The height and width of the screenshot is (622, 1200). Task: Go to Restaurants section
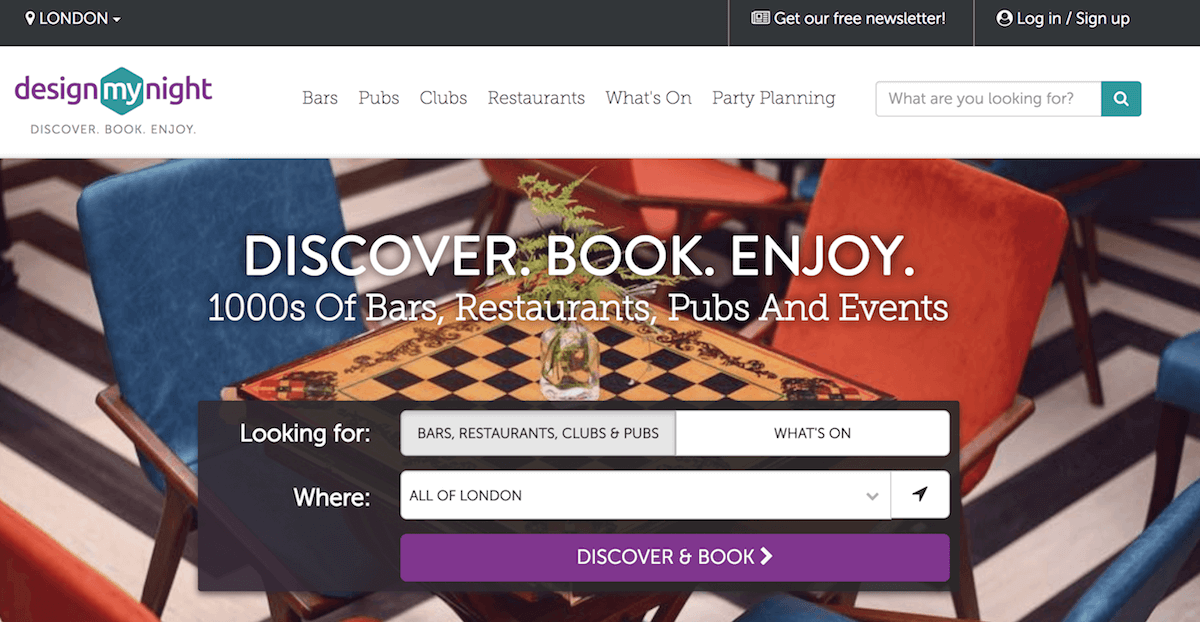pyautogui.click(x=536, y=98)
